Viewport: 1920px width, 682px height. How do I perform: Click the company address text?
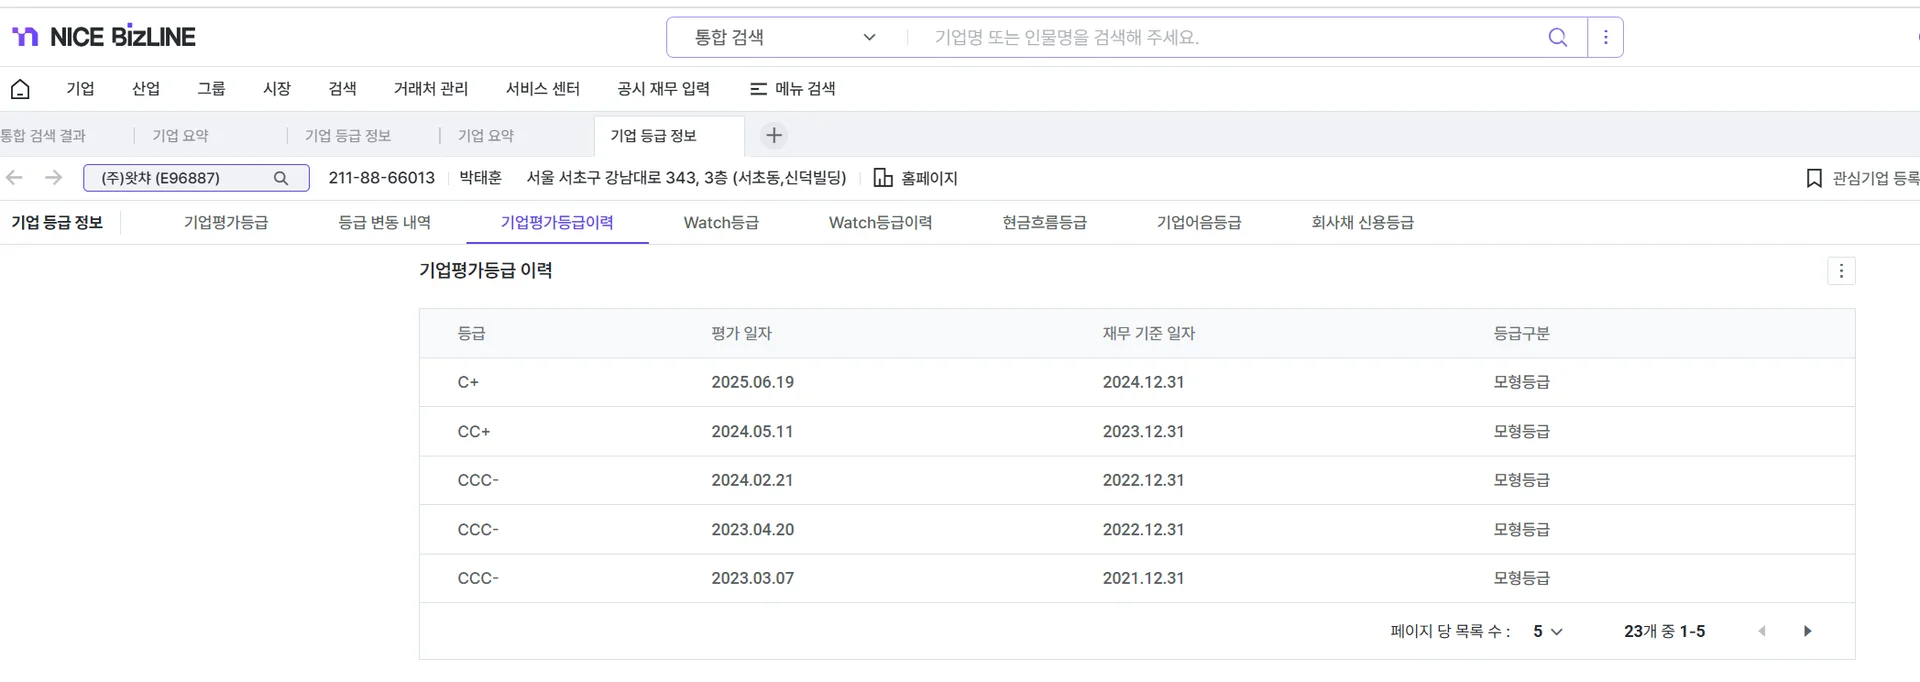[686, 178]
